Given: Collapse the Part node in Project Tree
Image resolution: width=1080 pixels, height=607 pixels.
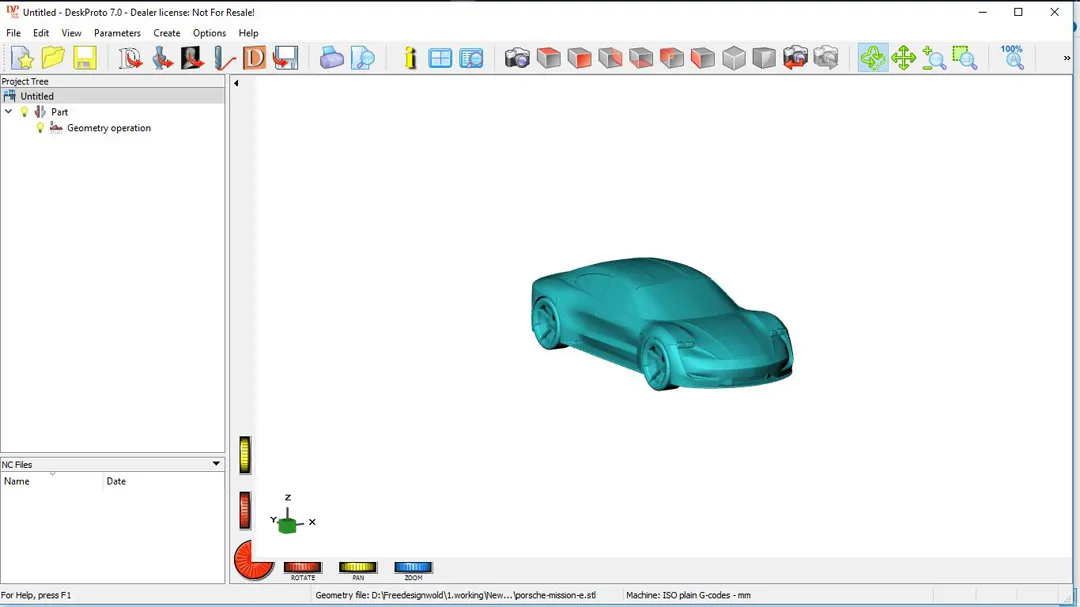Looking at the screenshot, I should [x=8, y=112].
